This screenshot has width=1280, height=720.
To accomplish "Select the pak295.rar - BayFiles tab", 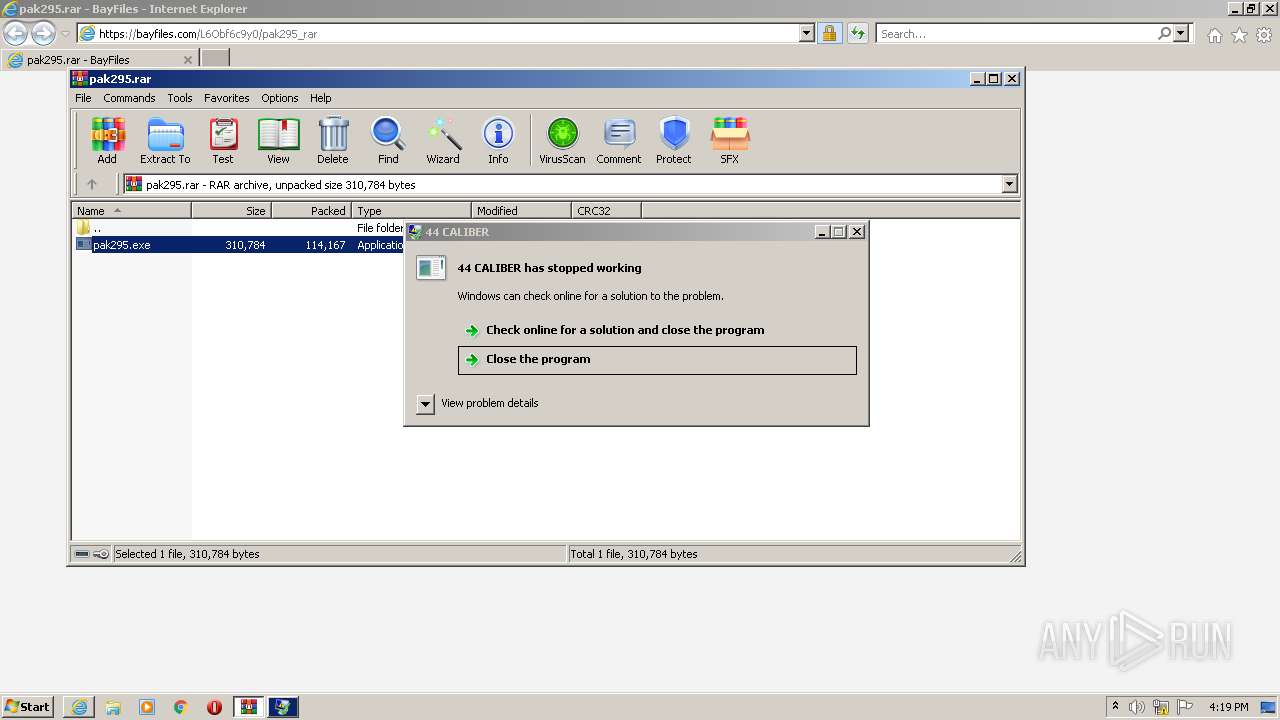I will [99, 59].
